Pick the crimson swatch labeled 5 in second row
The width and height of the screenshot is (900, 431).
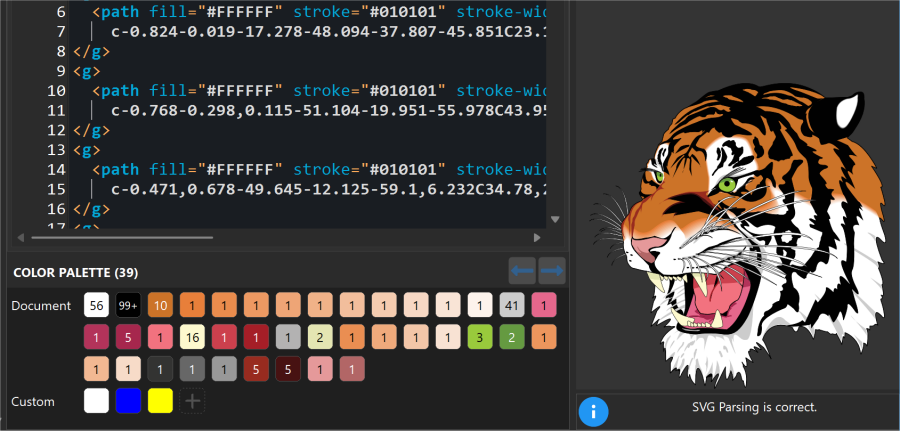[129, 337]
